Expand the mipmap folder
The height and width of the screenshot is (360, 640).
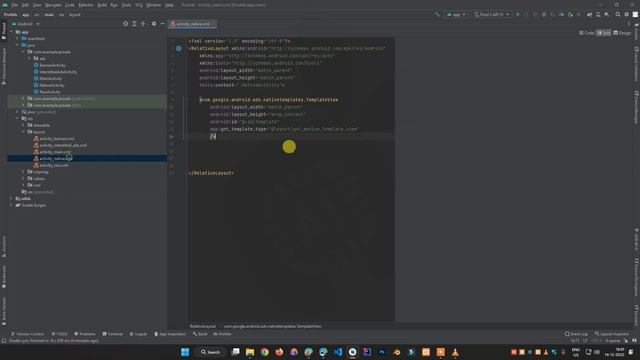[x=24, y=172]
